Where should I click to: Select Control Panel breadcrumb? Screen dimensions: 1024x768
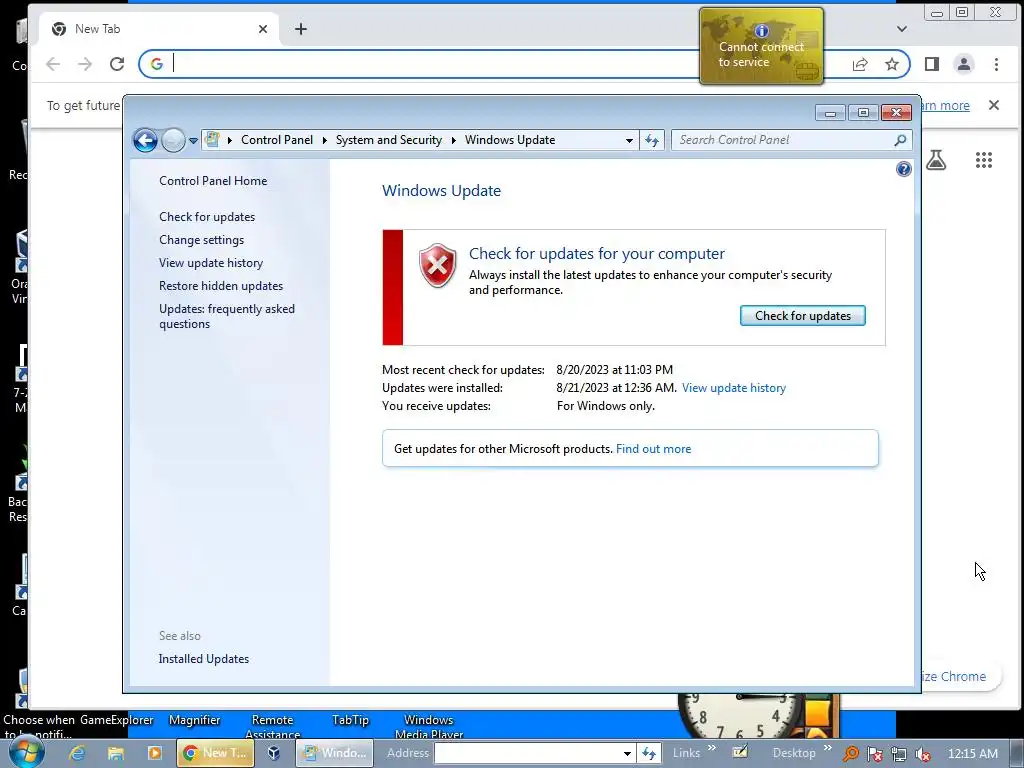(x=277, y=140)
